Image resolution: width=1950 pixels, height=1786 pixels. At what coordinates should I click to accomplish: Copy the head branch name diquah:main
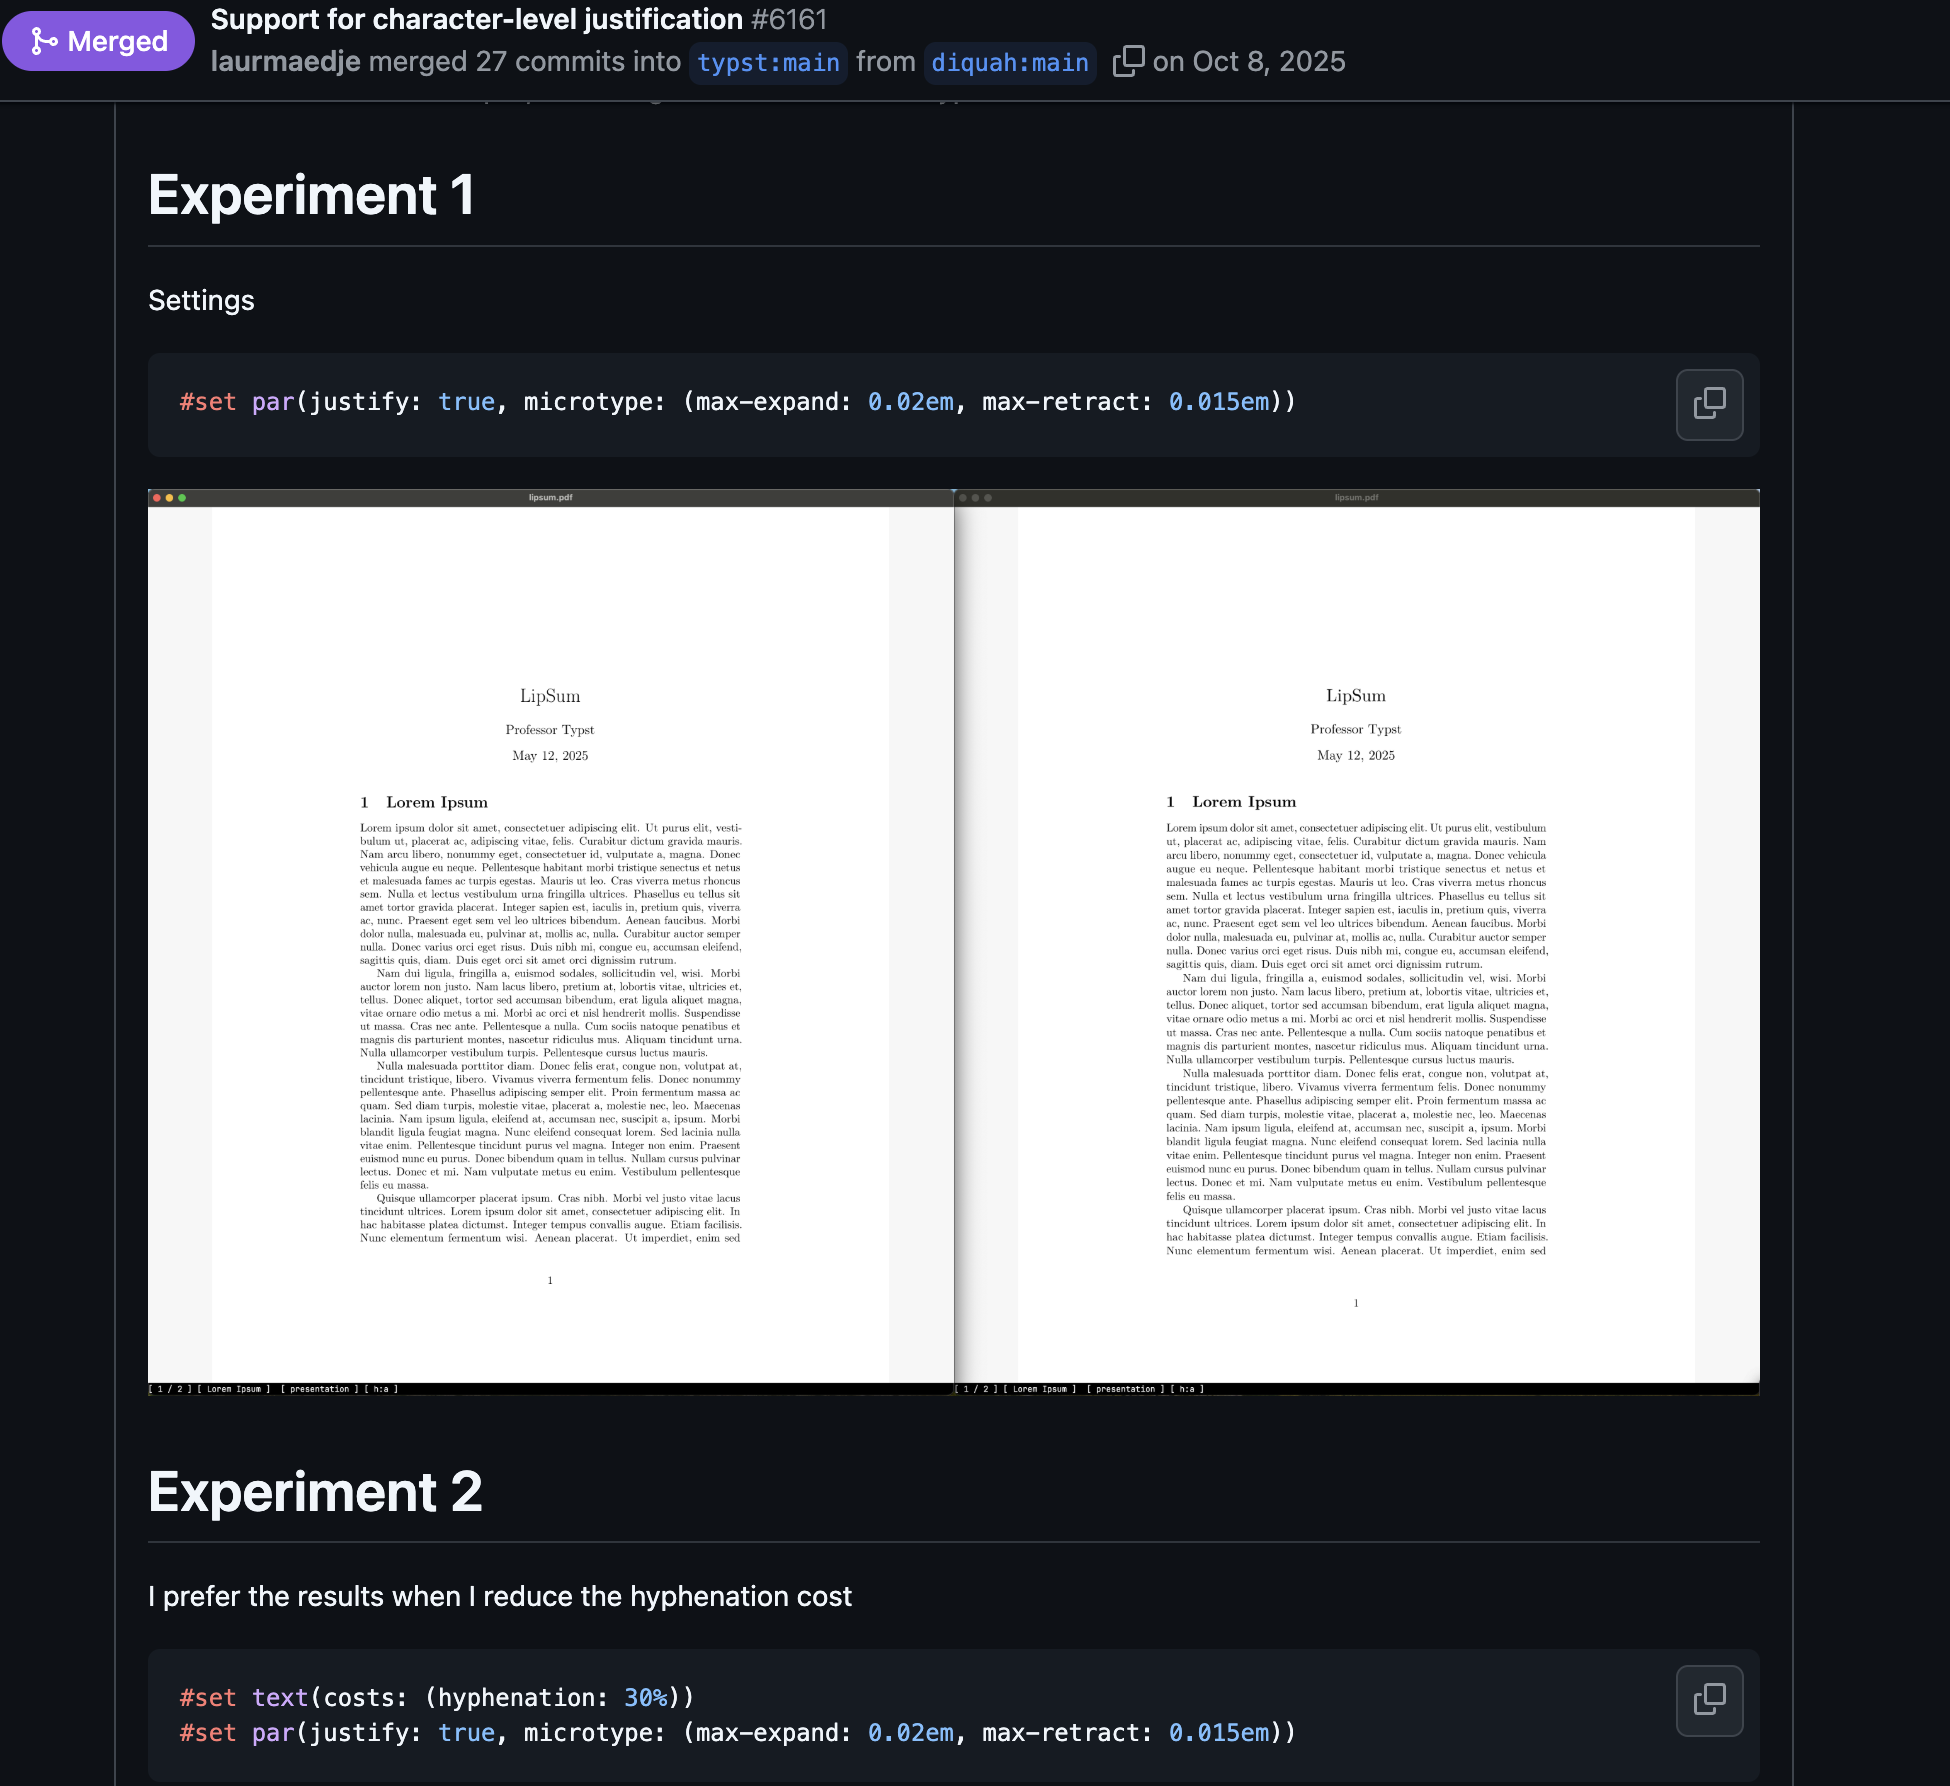tap(1128, 61)
